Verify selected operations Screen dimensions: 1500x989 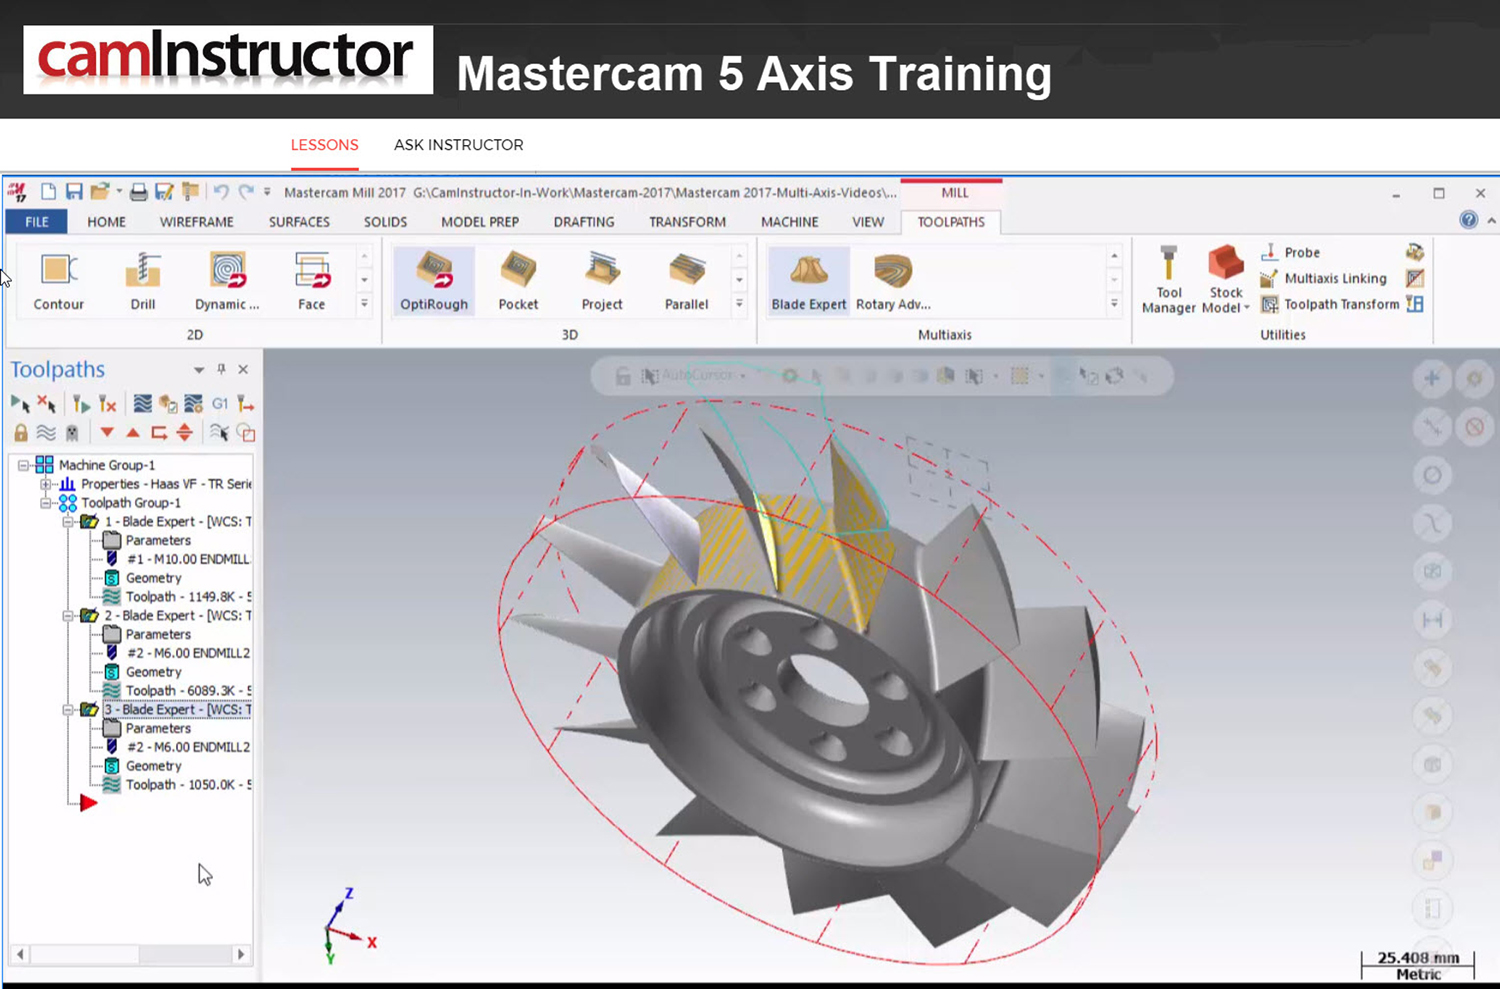pyautogui.click(x=168, y=404)
